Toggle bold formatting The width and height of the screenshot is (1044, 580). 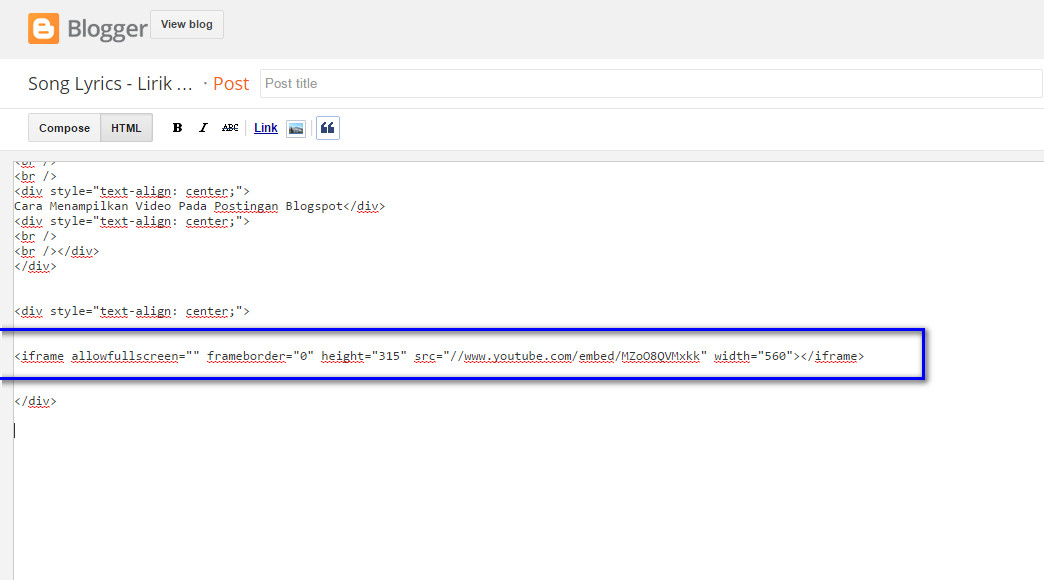[x=177, y=128]
